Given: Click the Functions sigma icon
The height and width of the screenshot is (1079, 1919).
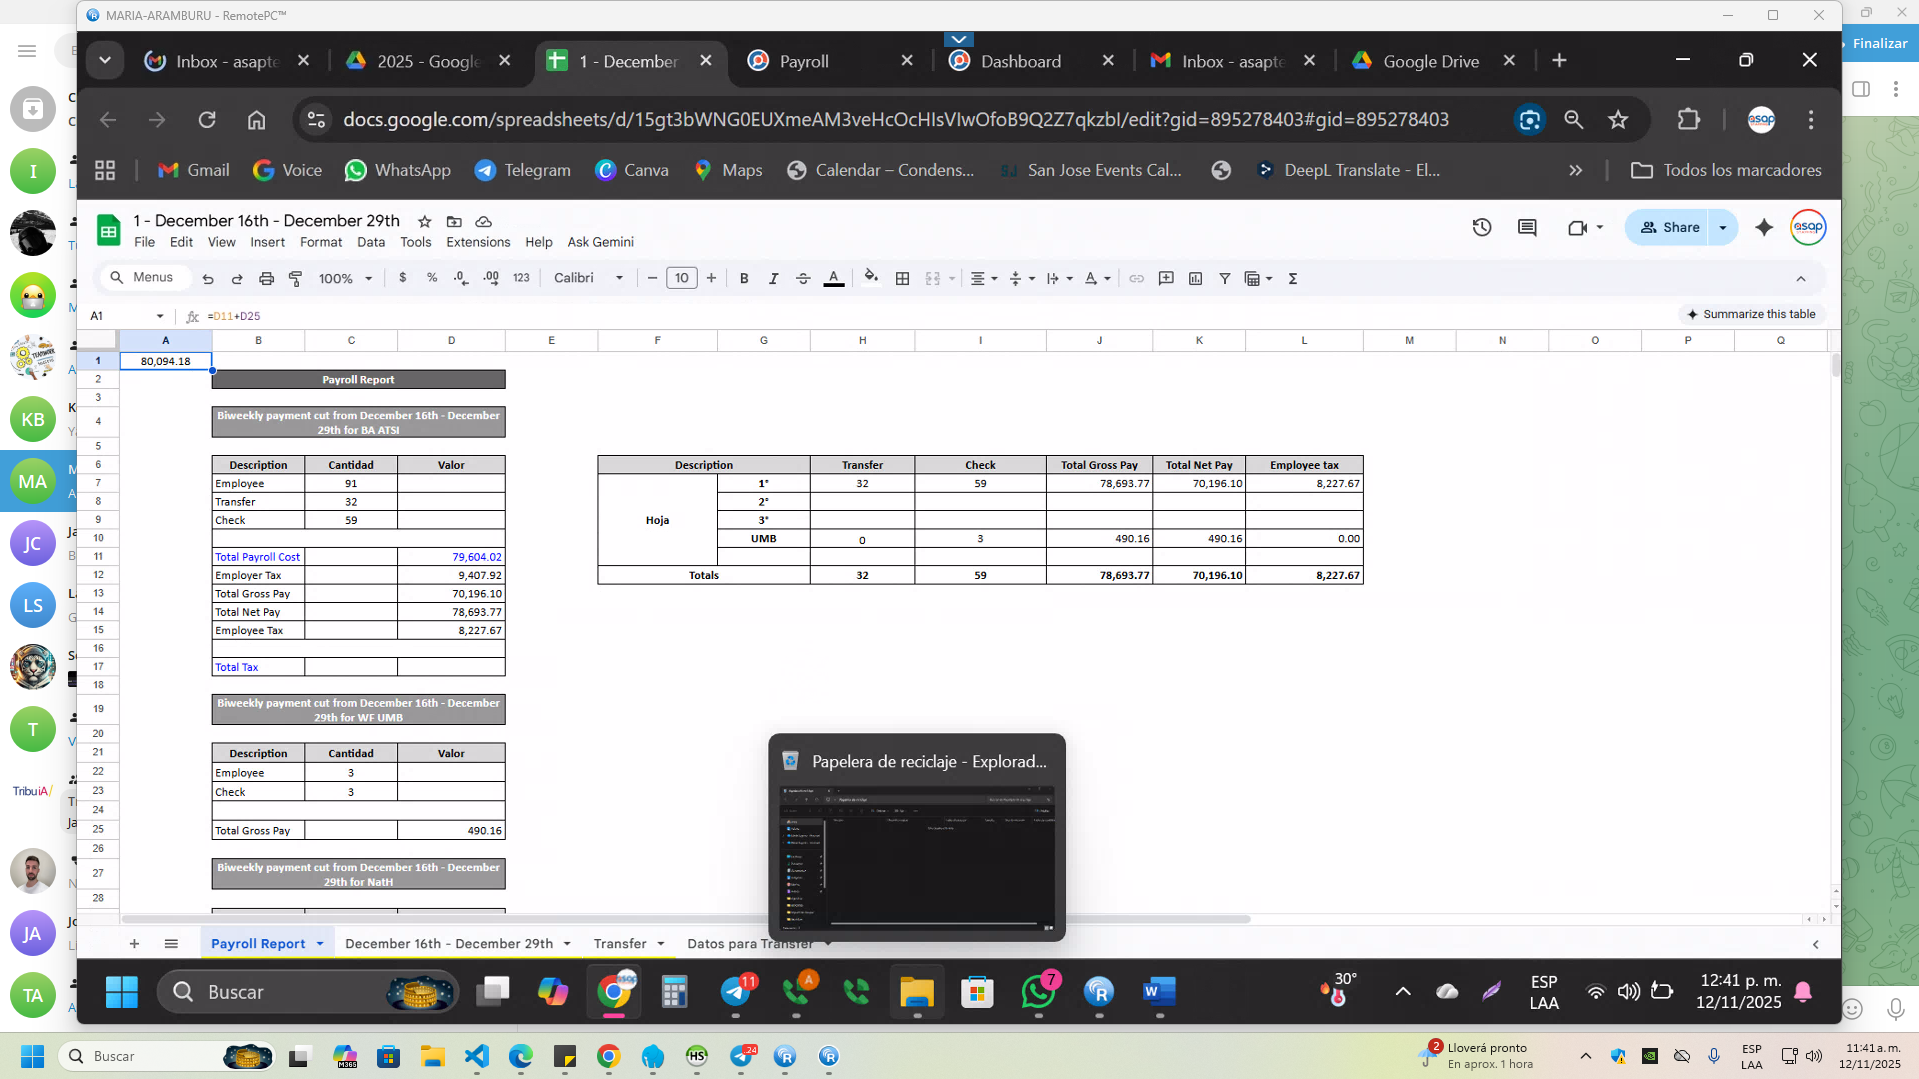Looking at the screenshot, I should pyautogui.click(x=1292, y=279).
